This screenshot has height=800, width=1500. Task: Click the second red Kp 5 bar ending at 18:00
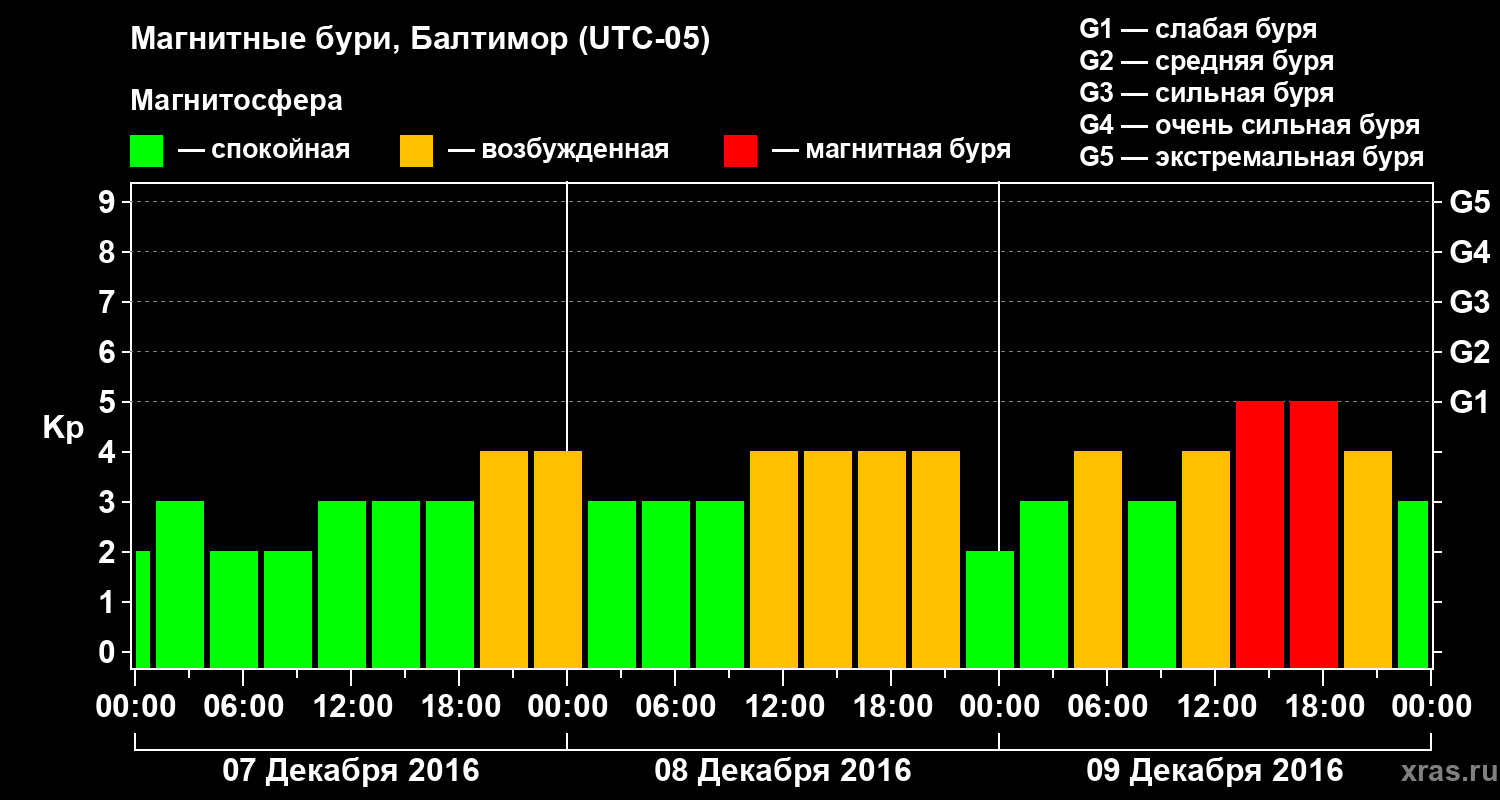click(1314, 534)
